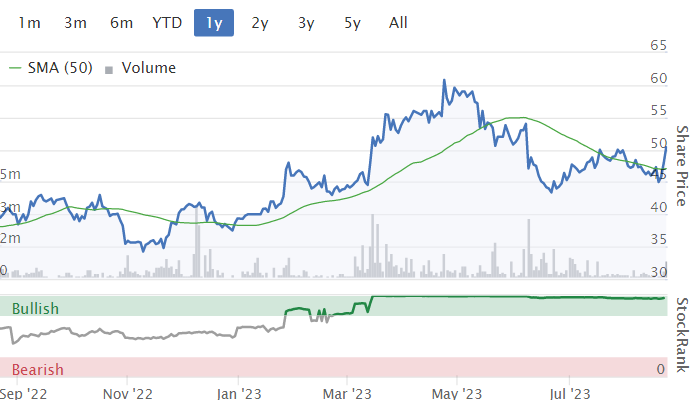Select the 3y time range
Image resolution: width=698 pixels, height=400 pixels.
pos(306,22)
